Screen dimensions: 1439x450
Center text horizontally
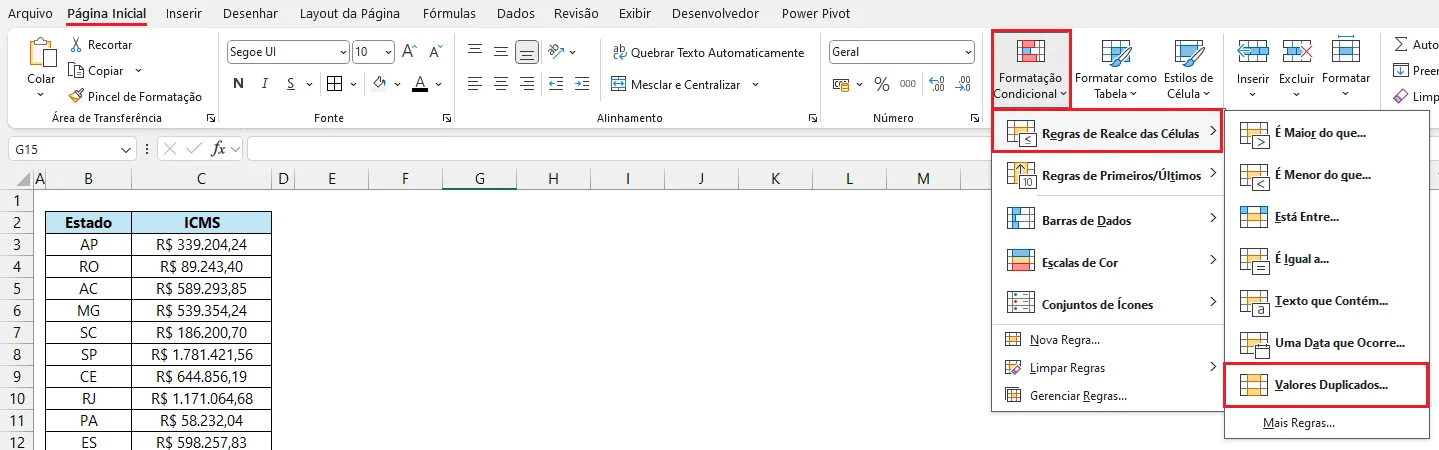(501, 84)
